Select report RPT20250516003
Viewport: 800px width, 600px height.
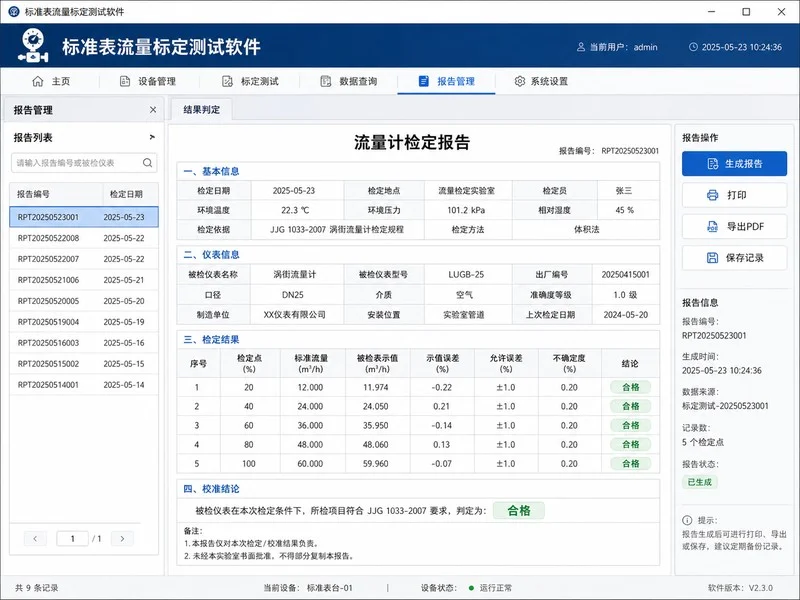84,342
